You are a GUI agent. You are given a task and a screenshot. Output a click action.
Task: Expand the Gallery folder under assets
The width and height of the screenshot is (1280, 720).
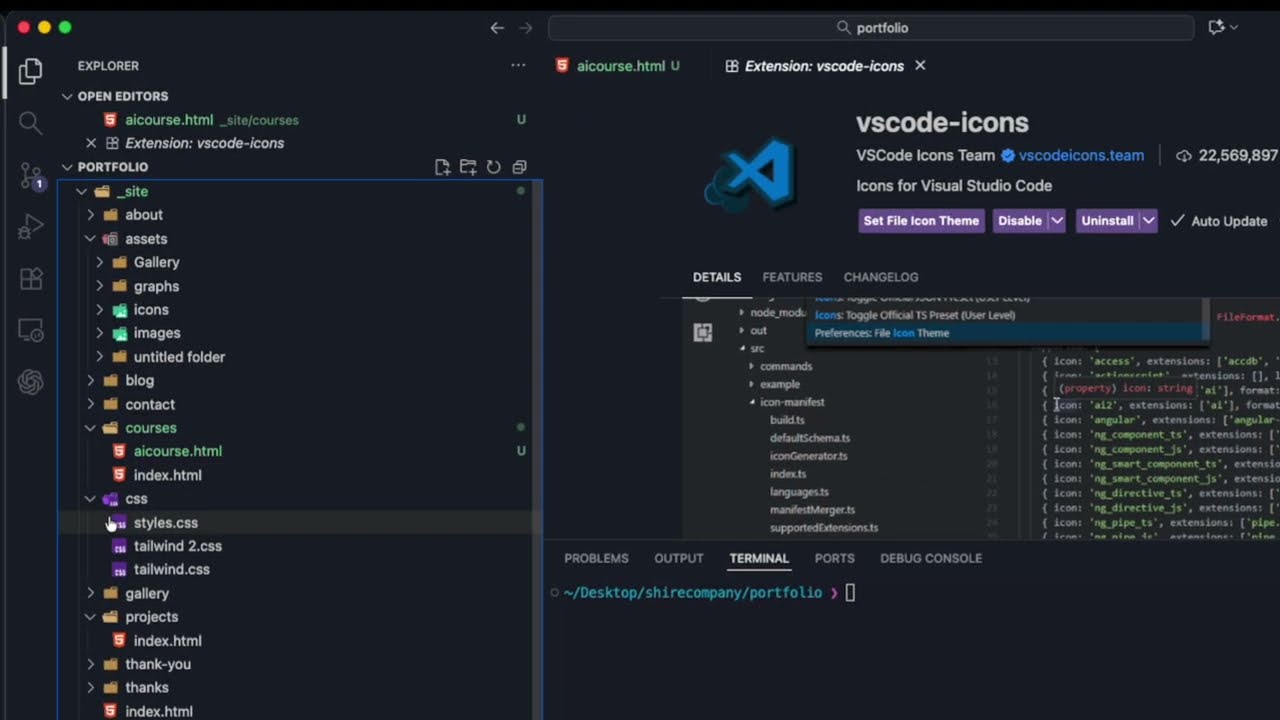[x=100, y=262]
